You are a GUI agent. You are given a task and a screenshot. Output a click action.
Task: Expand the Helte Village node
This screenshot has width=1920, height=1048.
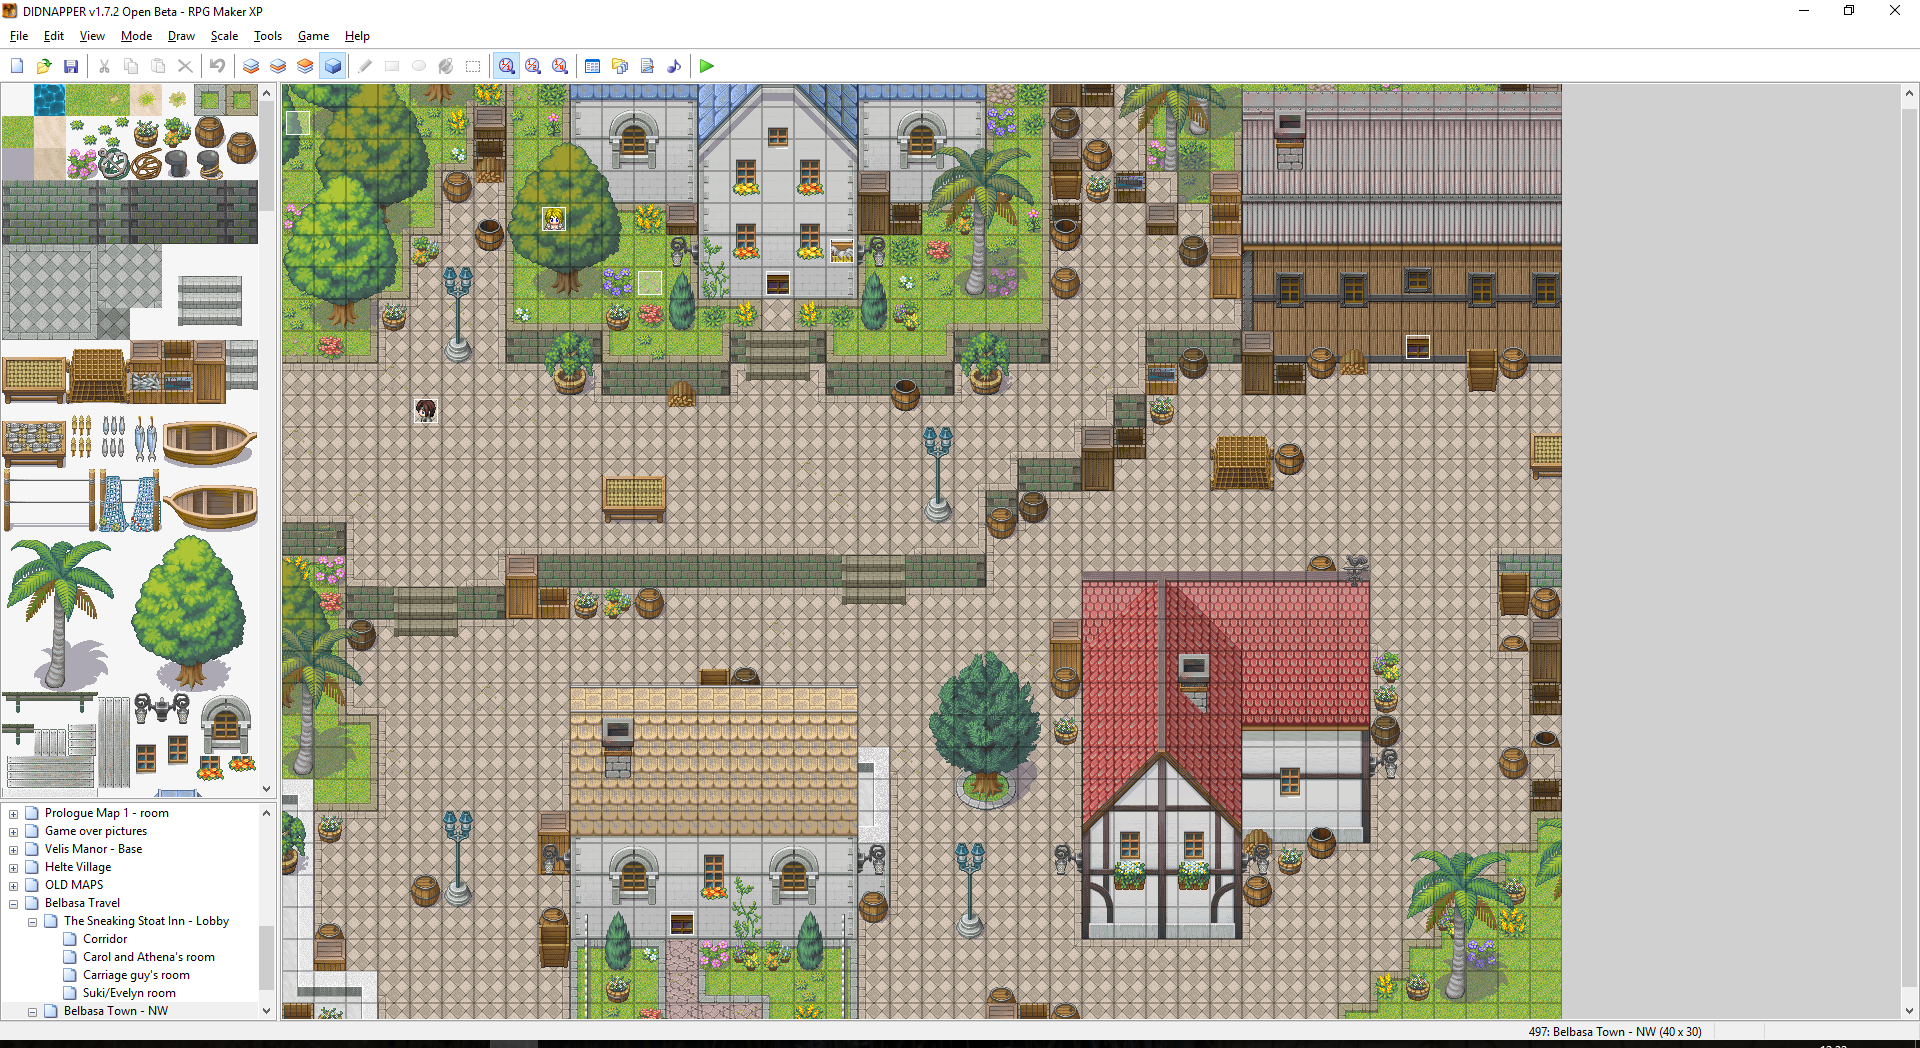point(14,868)
